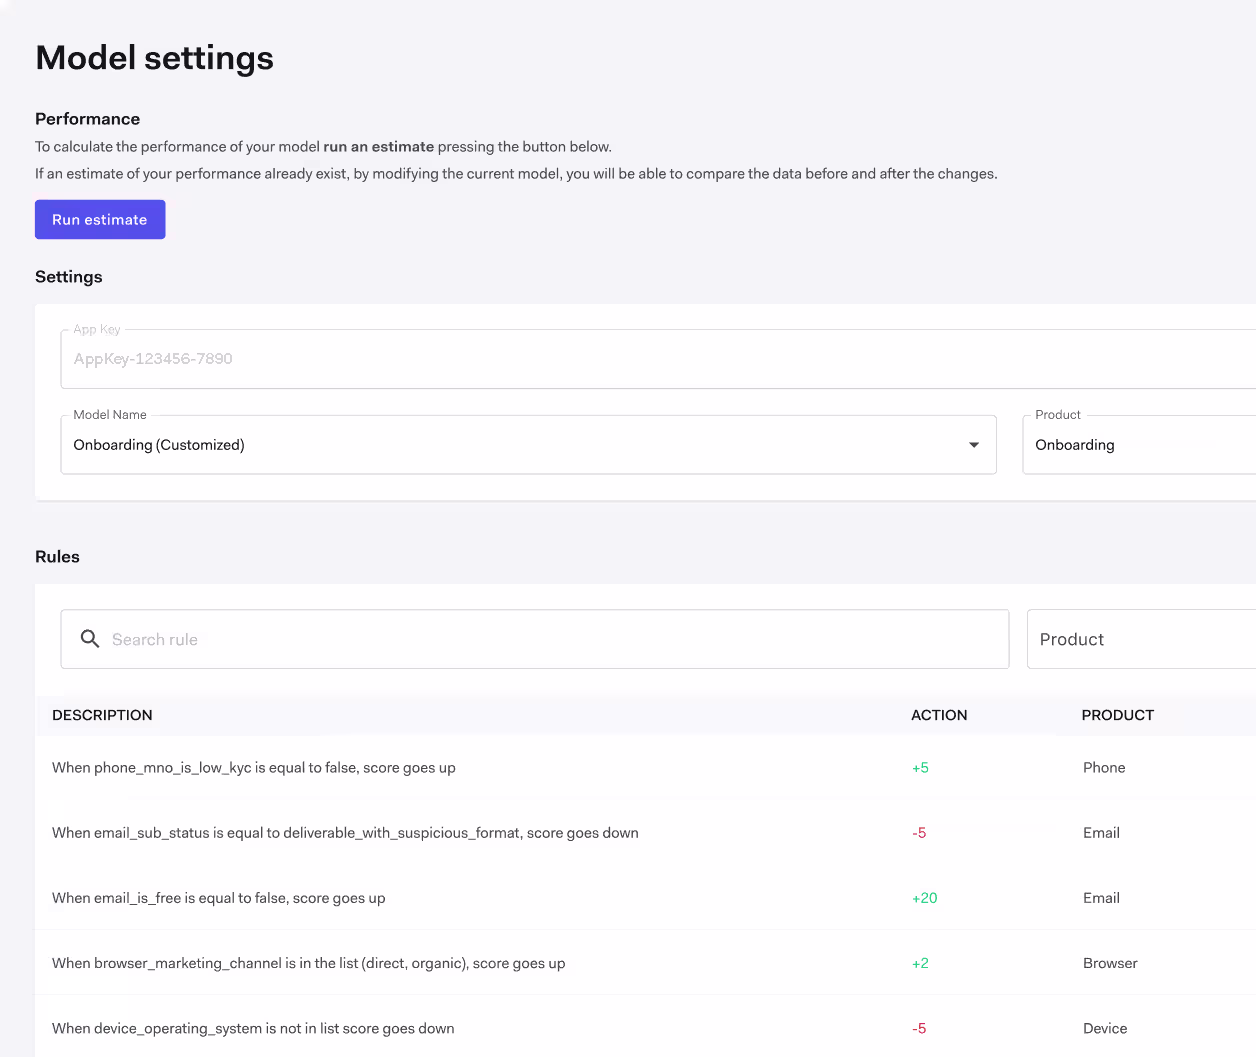Screen dimensions: 1256x1057
Task: Select the phone_mno_is_low_kyc rule description
Action: point(254,768)
